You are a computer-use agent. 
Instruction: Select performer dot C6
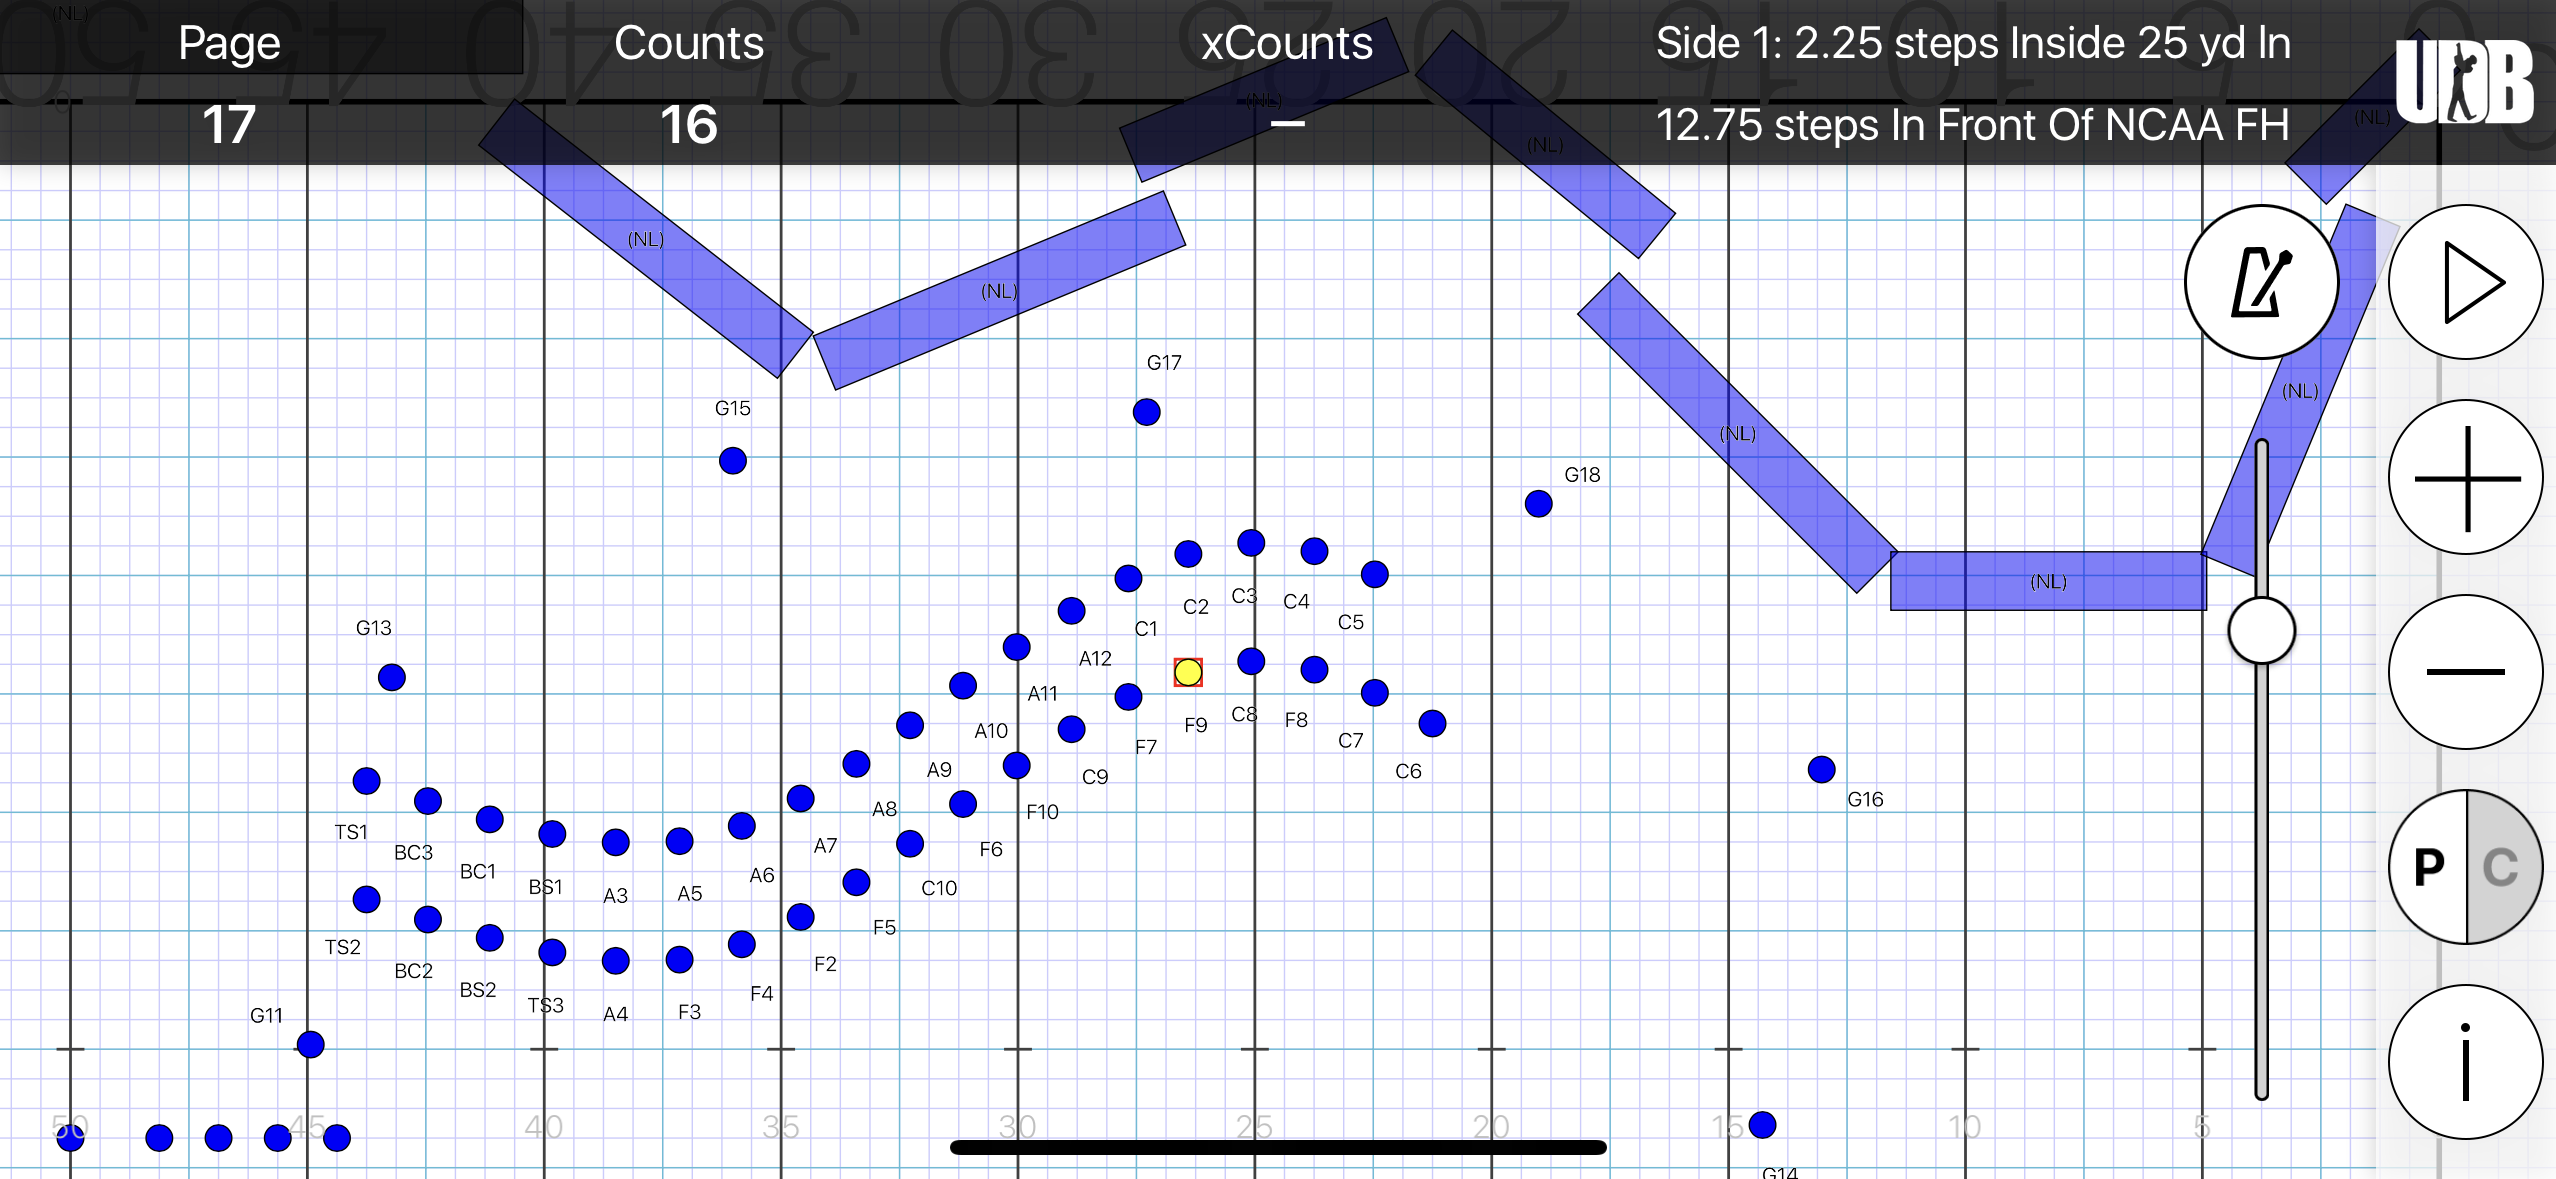(x=1432, y=723)
